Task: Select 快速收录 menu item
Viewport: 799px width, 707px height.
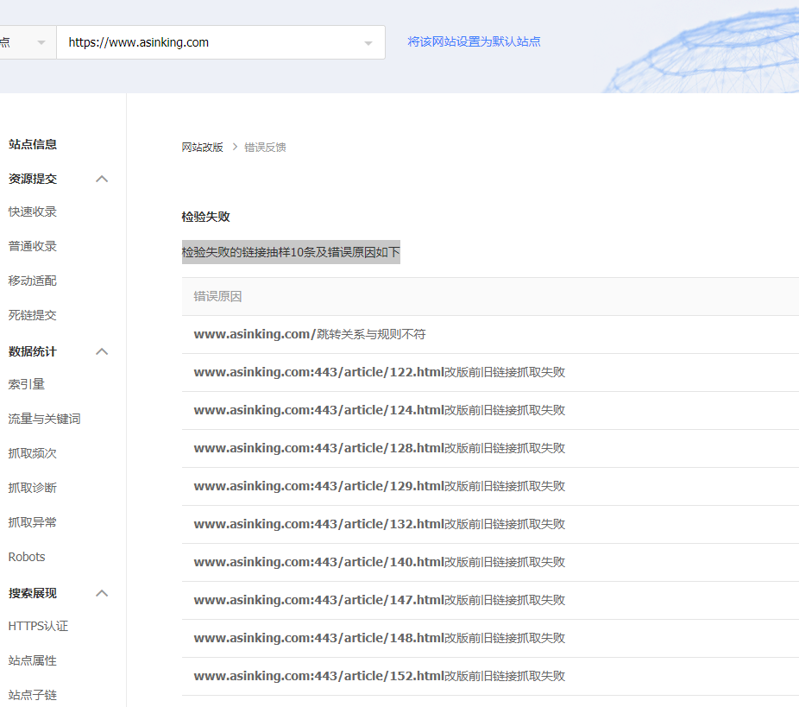Action: click(33, 212)
